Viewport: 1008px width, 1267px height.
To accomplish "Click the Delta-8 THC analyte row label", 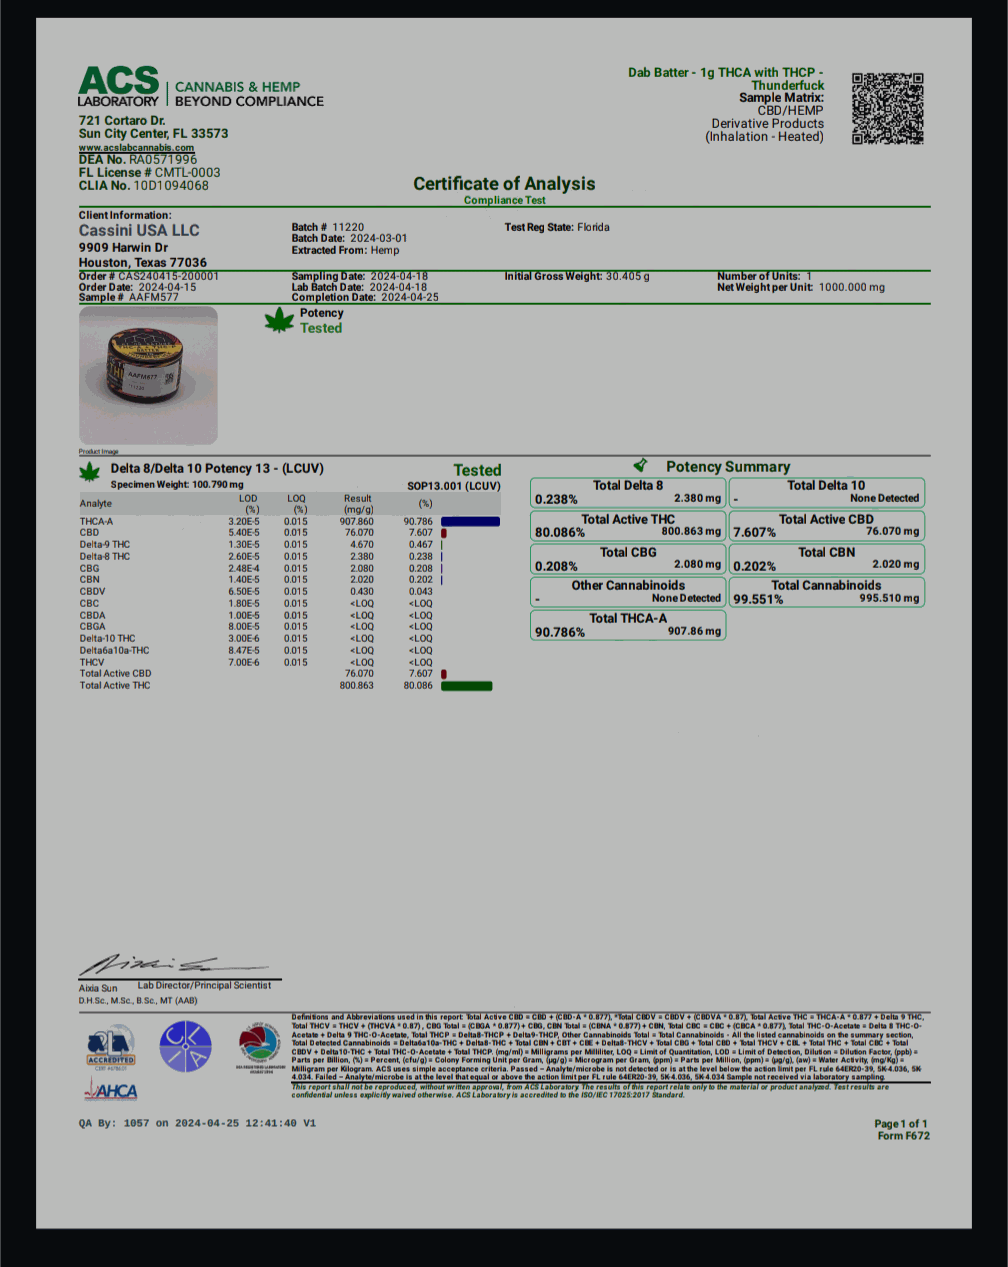I will [105, 556].
